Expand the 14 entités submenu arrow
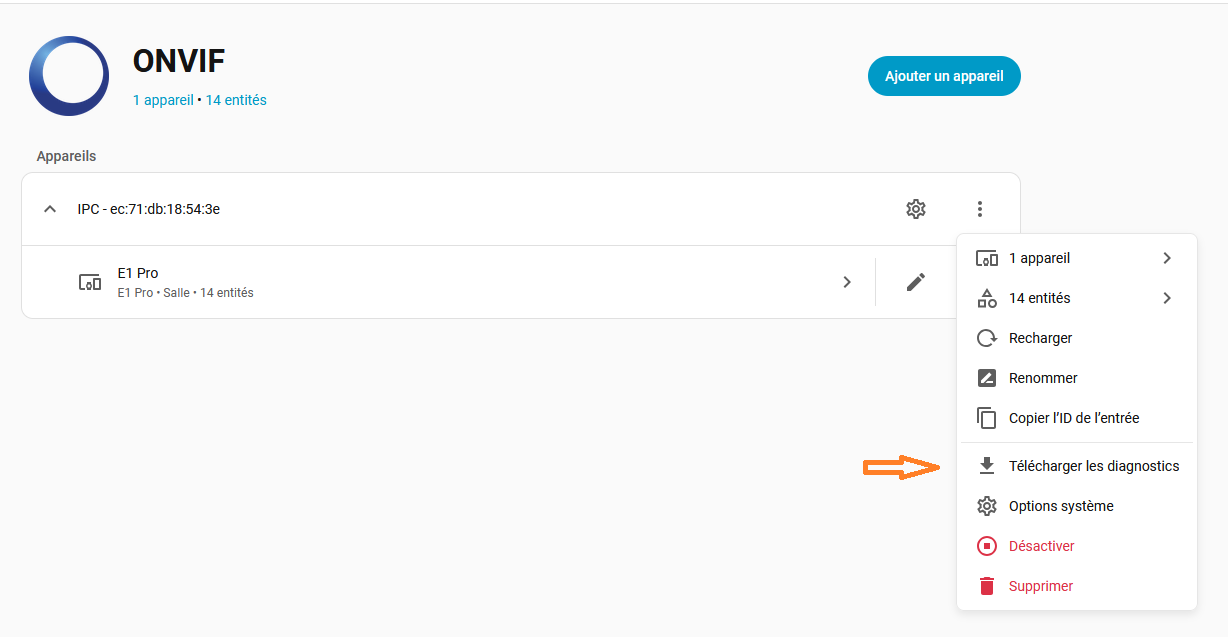This screenshot has width=1228, height=637. [1167, 298]
